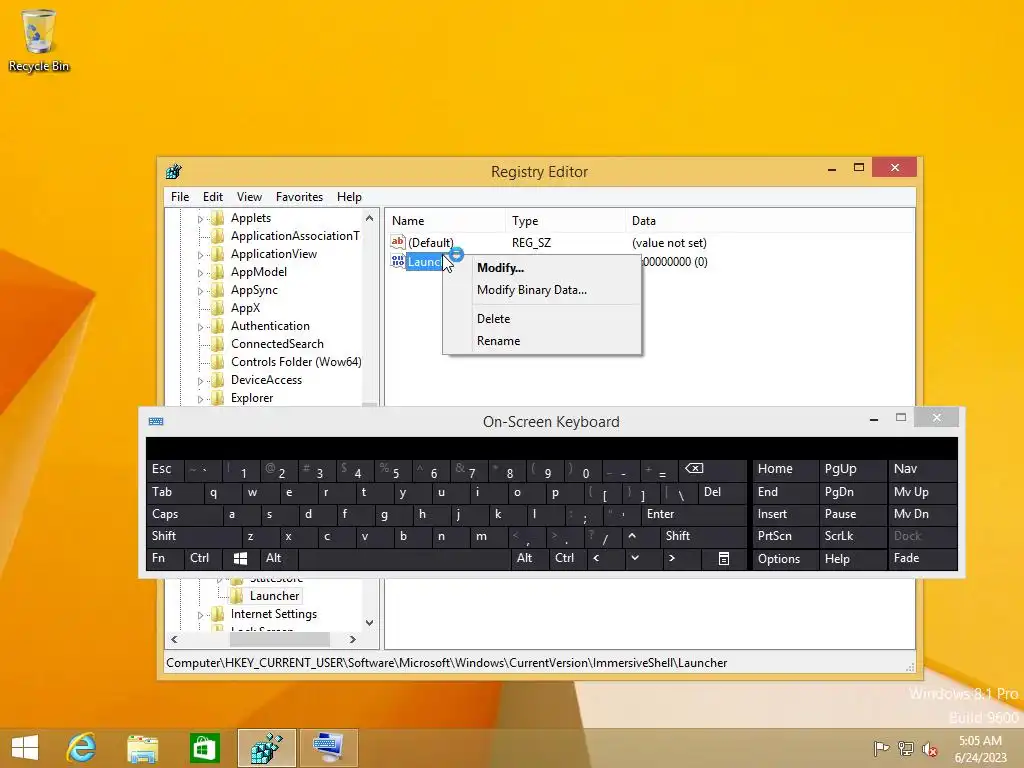
Task: Click the On-Screen Keyboard title bar icon
Action: [x=156, y=421]
